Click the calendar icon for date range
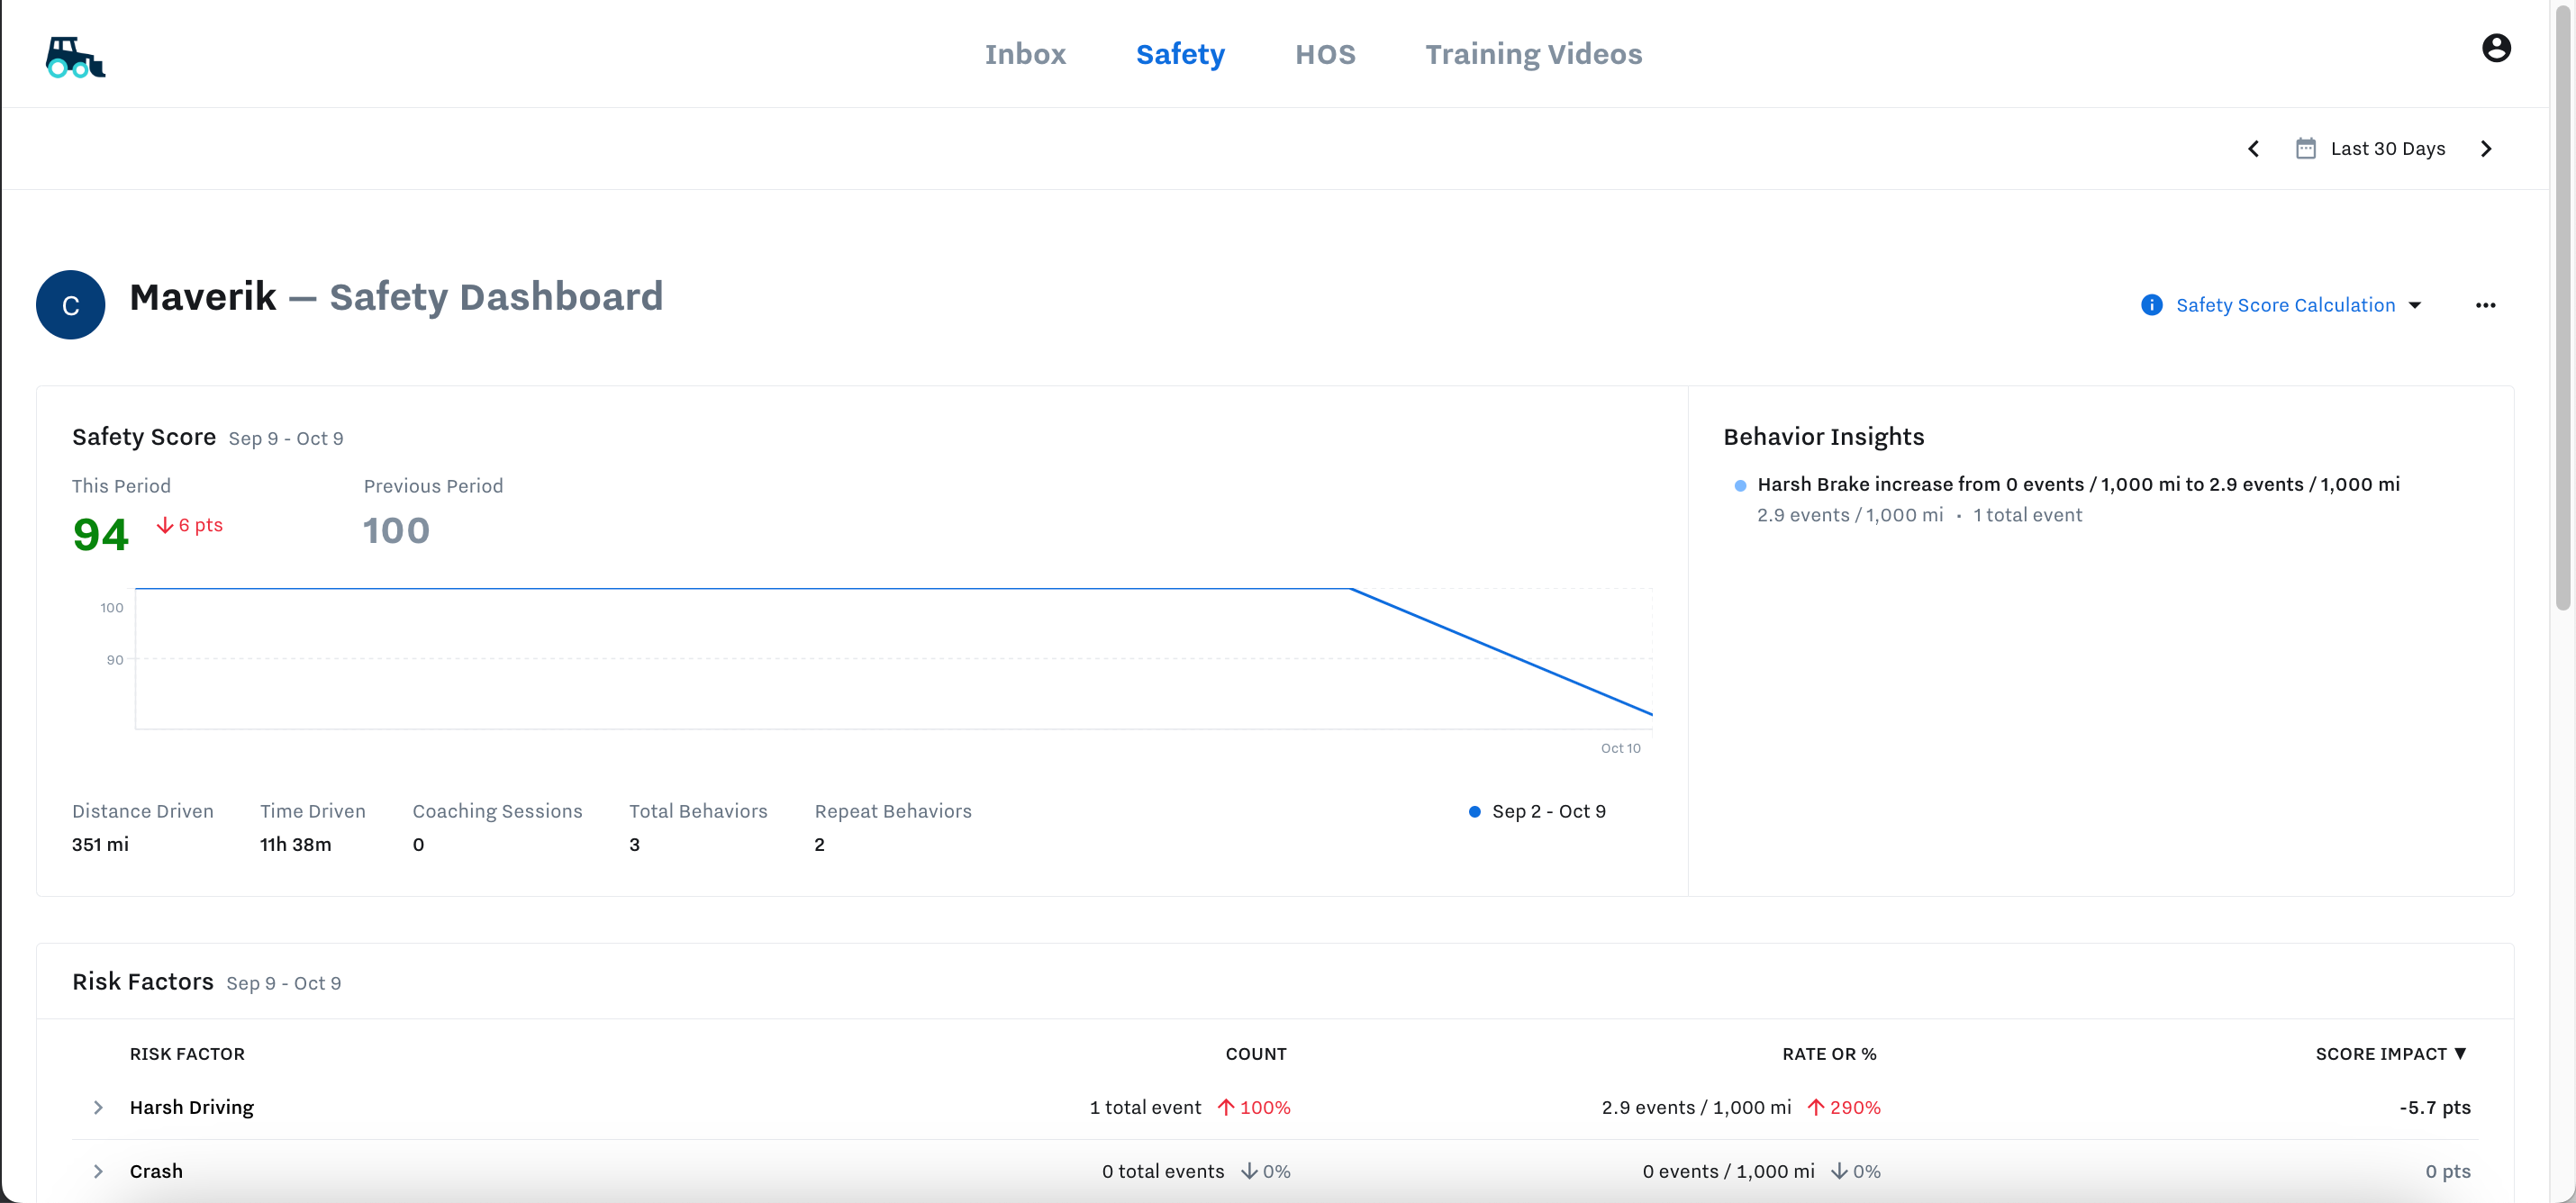Screen dimensions: 2576x1203 2305,148
